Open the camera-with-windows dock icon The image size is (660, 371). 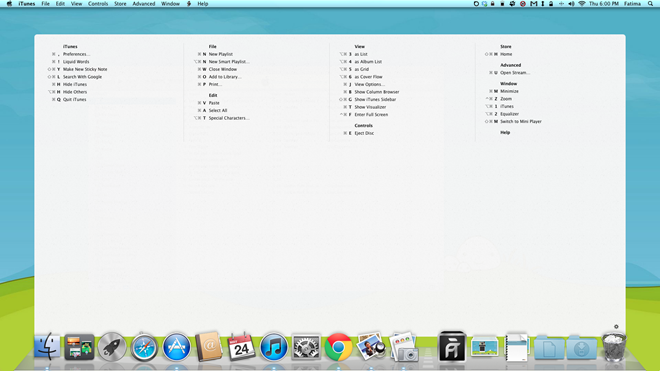pos(404,347)
